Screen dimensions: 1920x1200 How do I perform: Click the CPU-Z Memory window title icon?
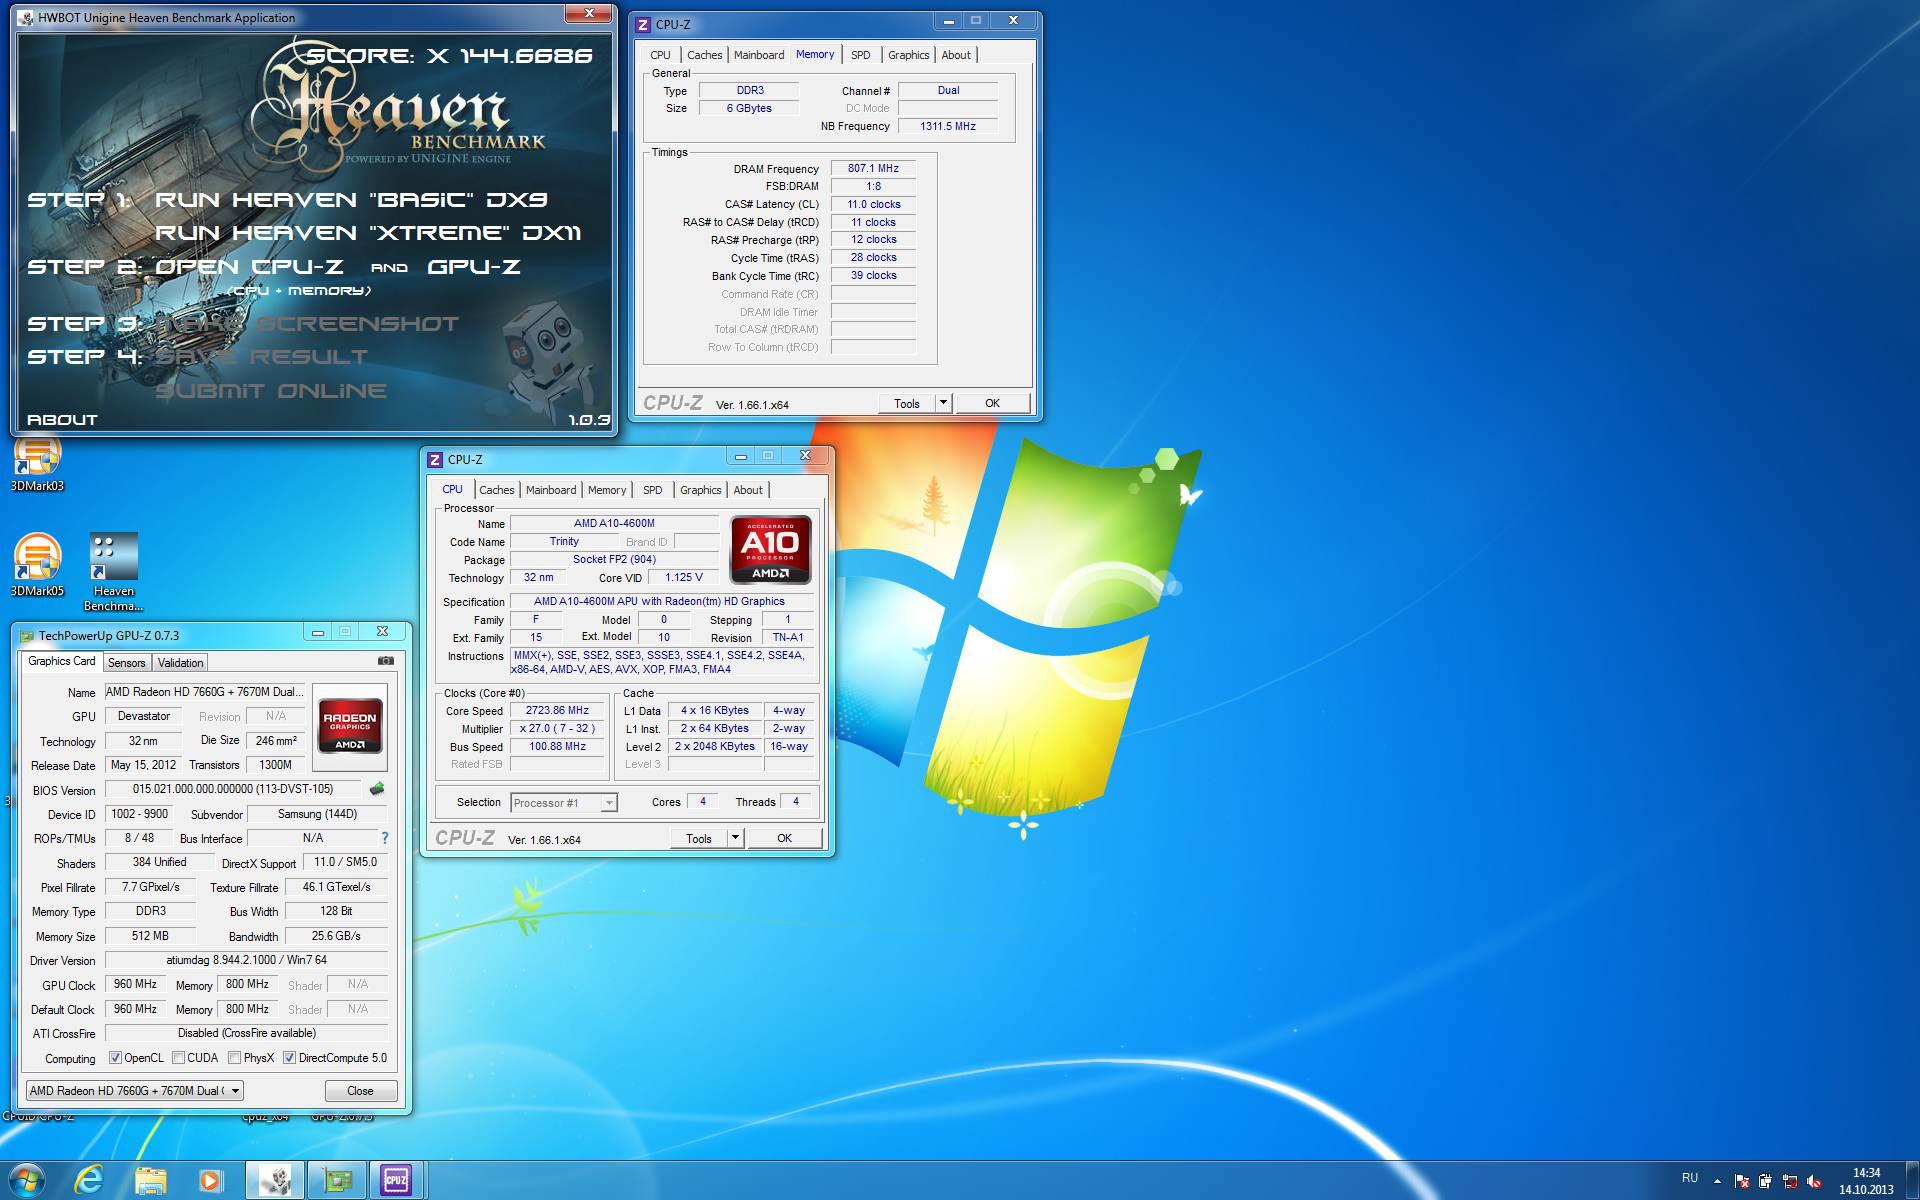(x=643, y=24)
